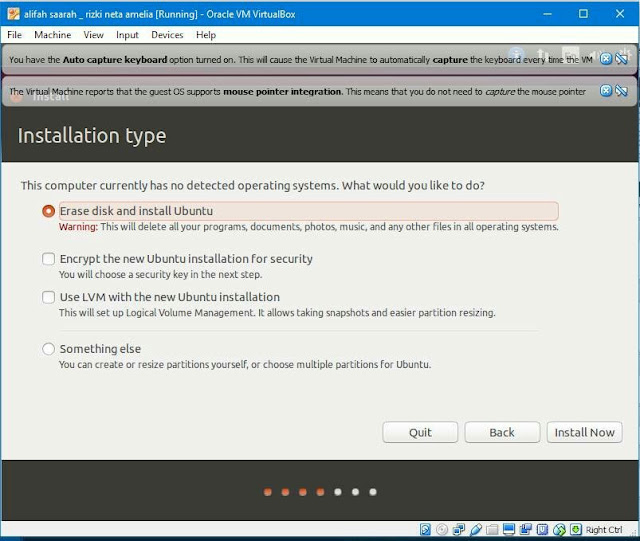This screenshot has width=640, height=541.
Task: Click the CPU virtualization (V) status icon
Action: click(x=542, y=530)
